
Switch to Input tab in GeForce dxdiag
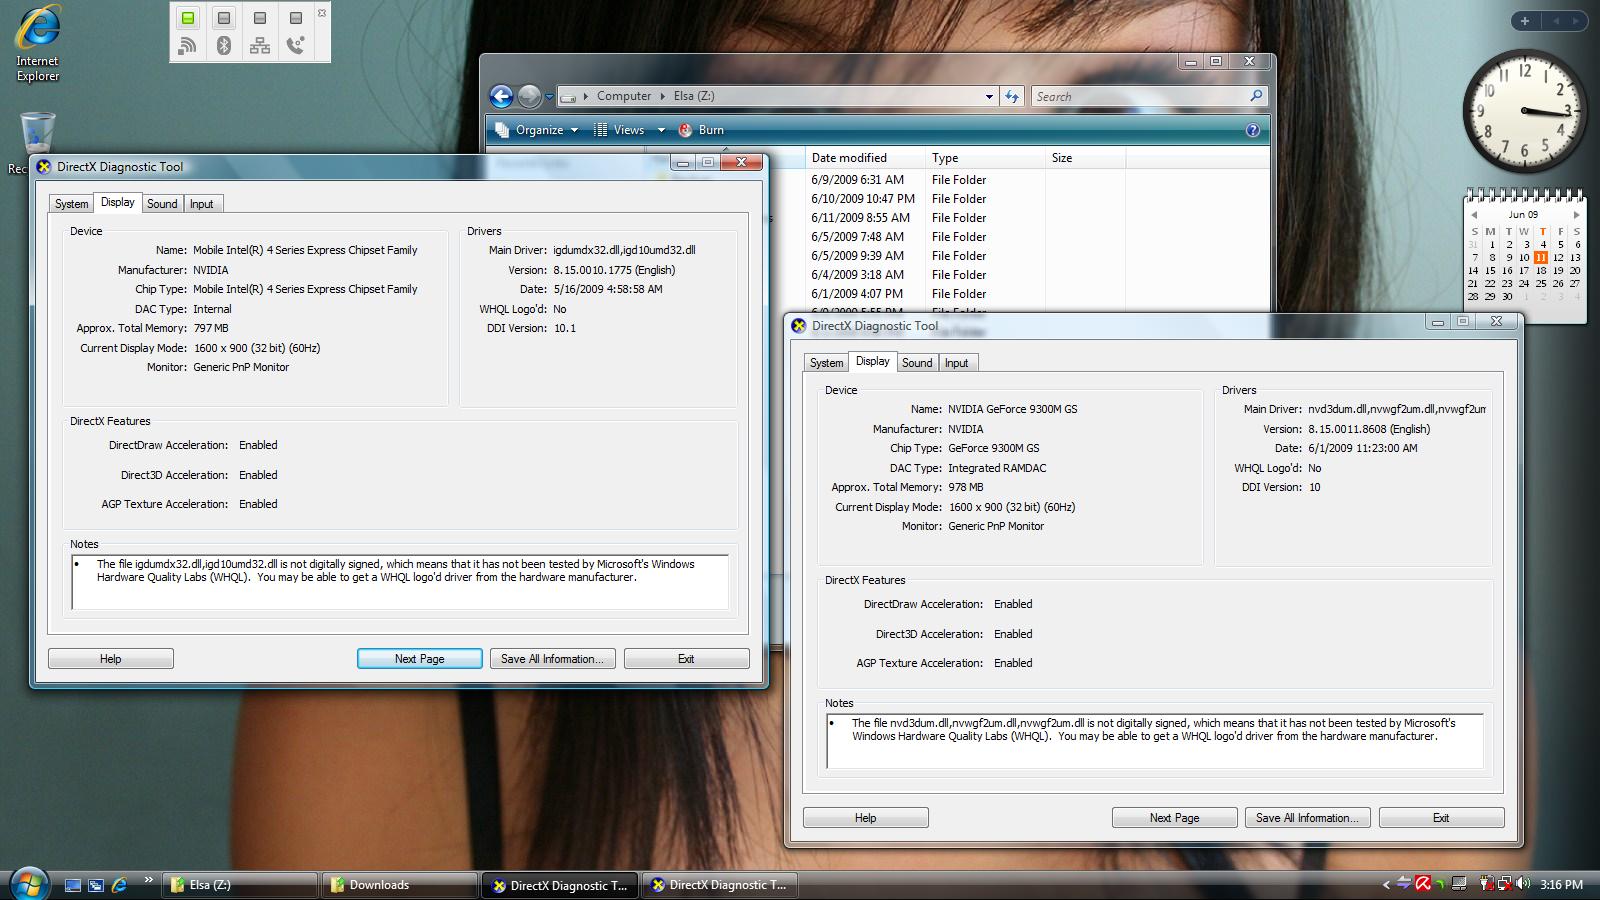tap(957, 363)
